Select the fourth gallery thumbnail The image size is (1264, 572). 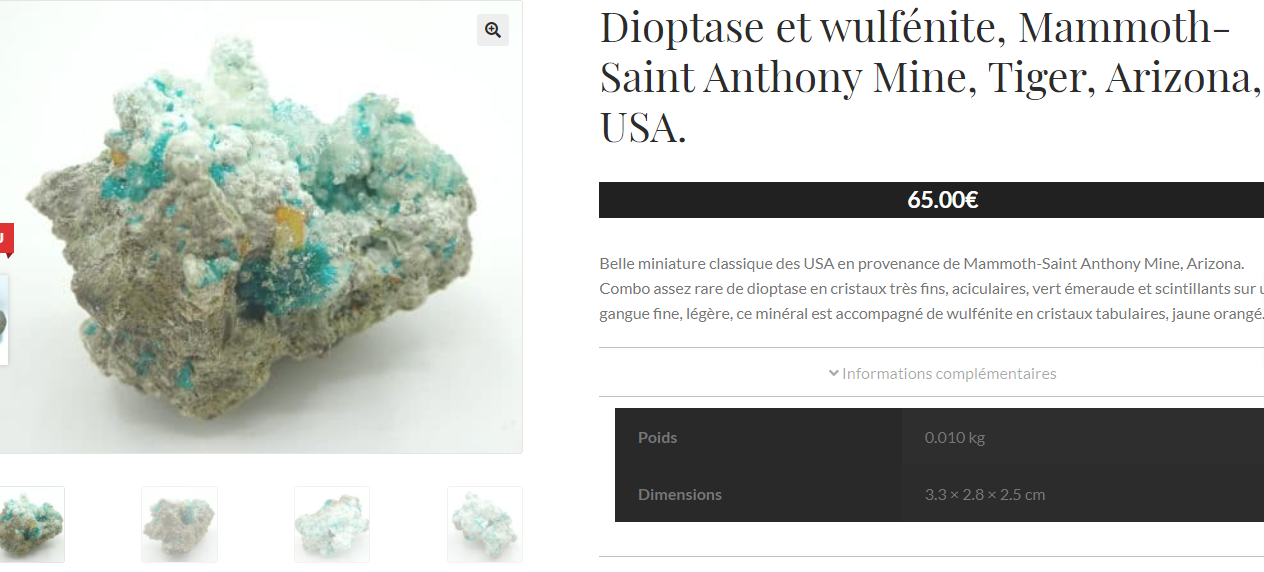coord(485,524)
